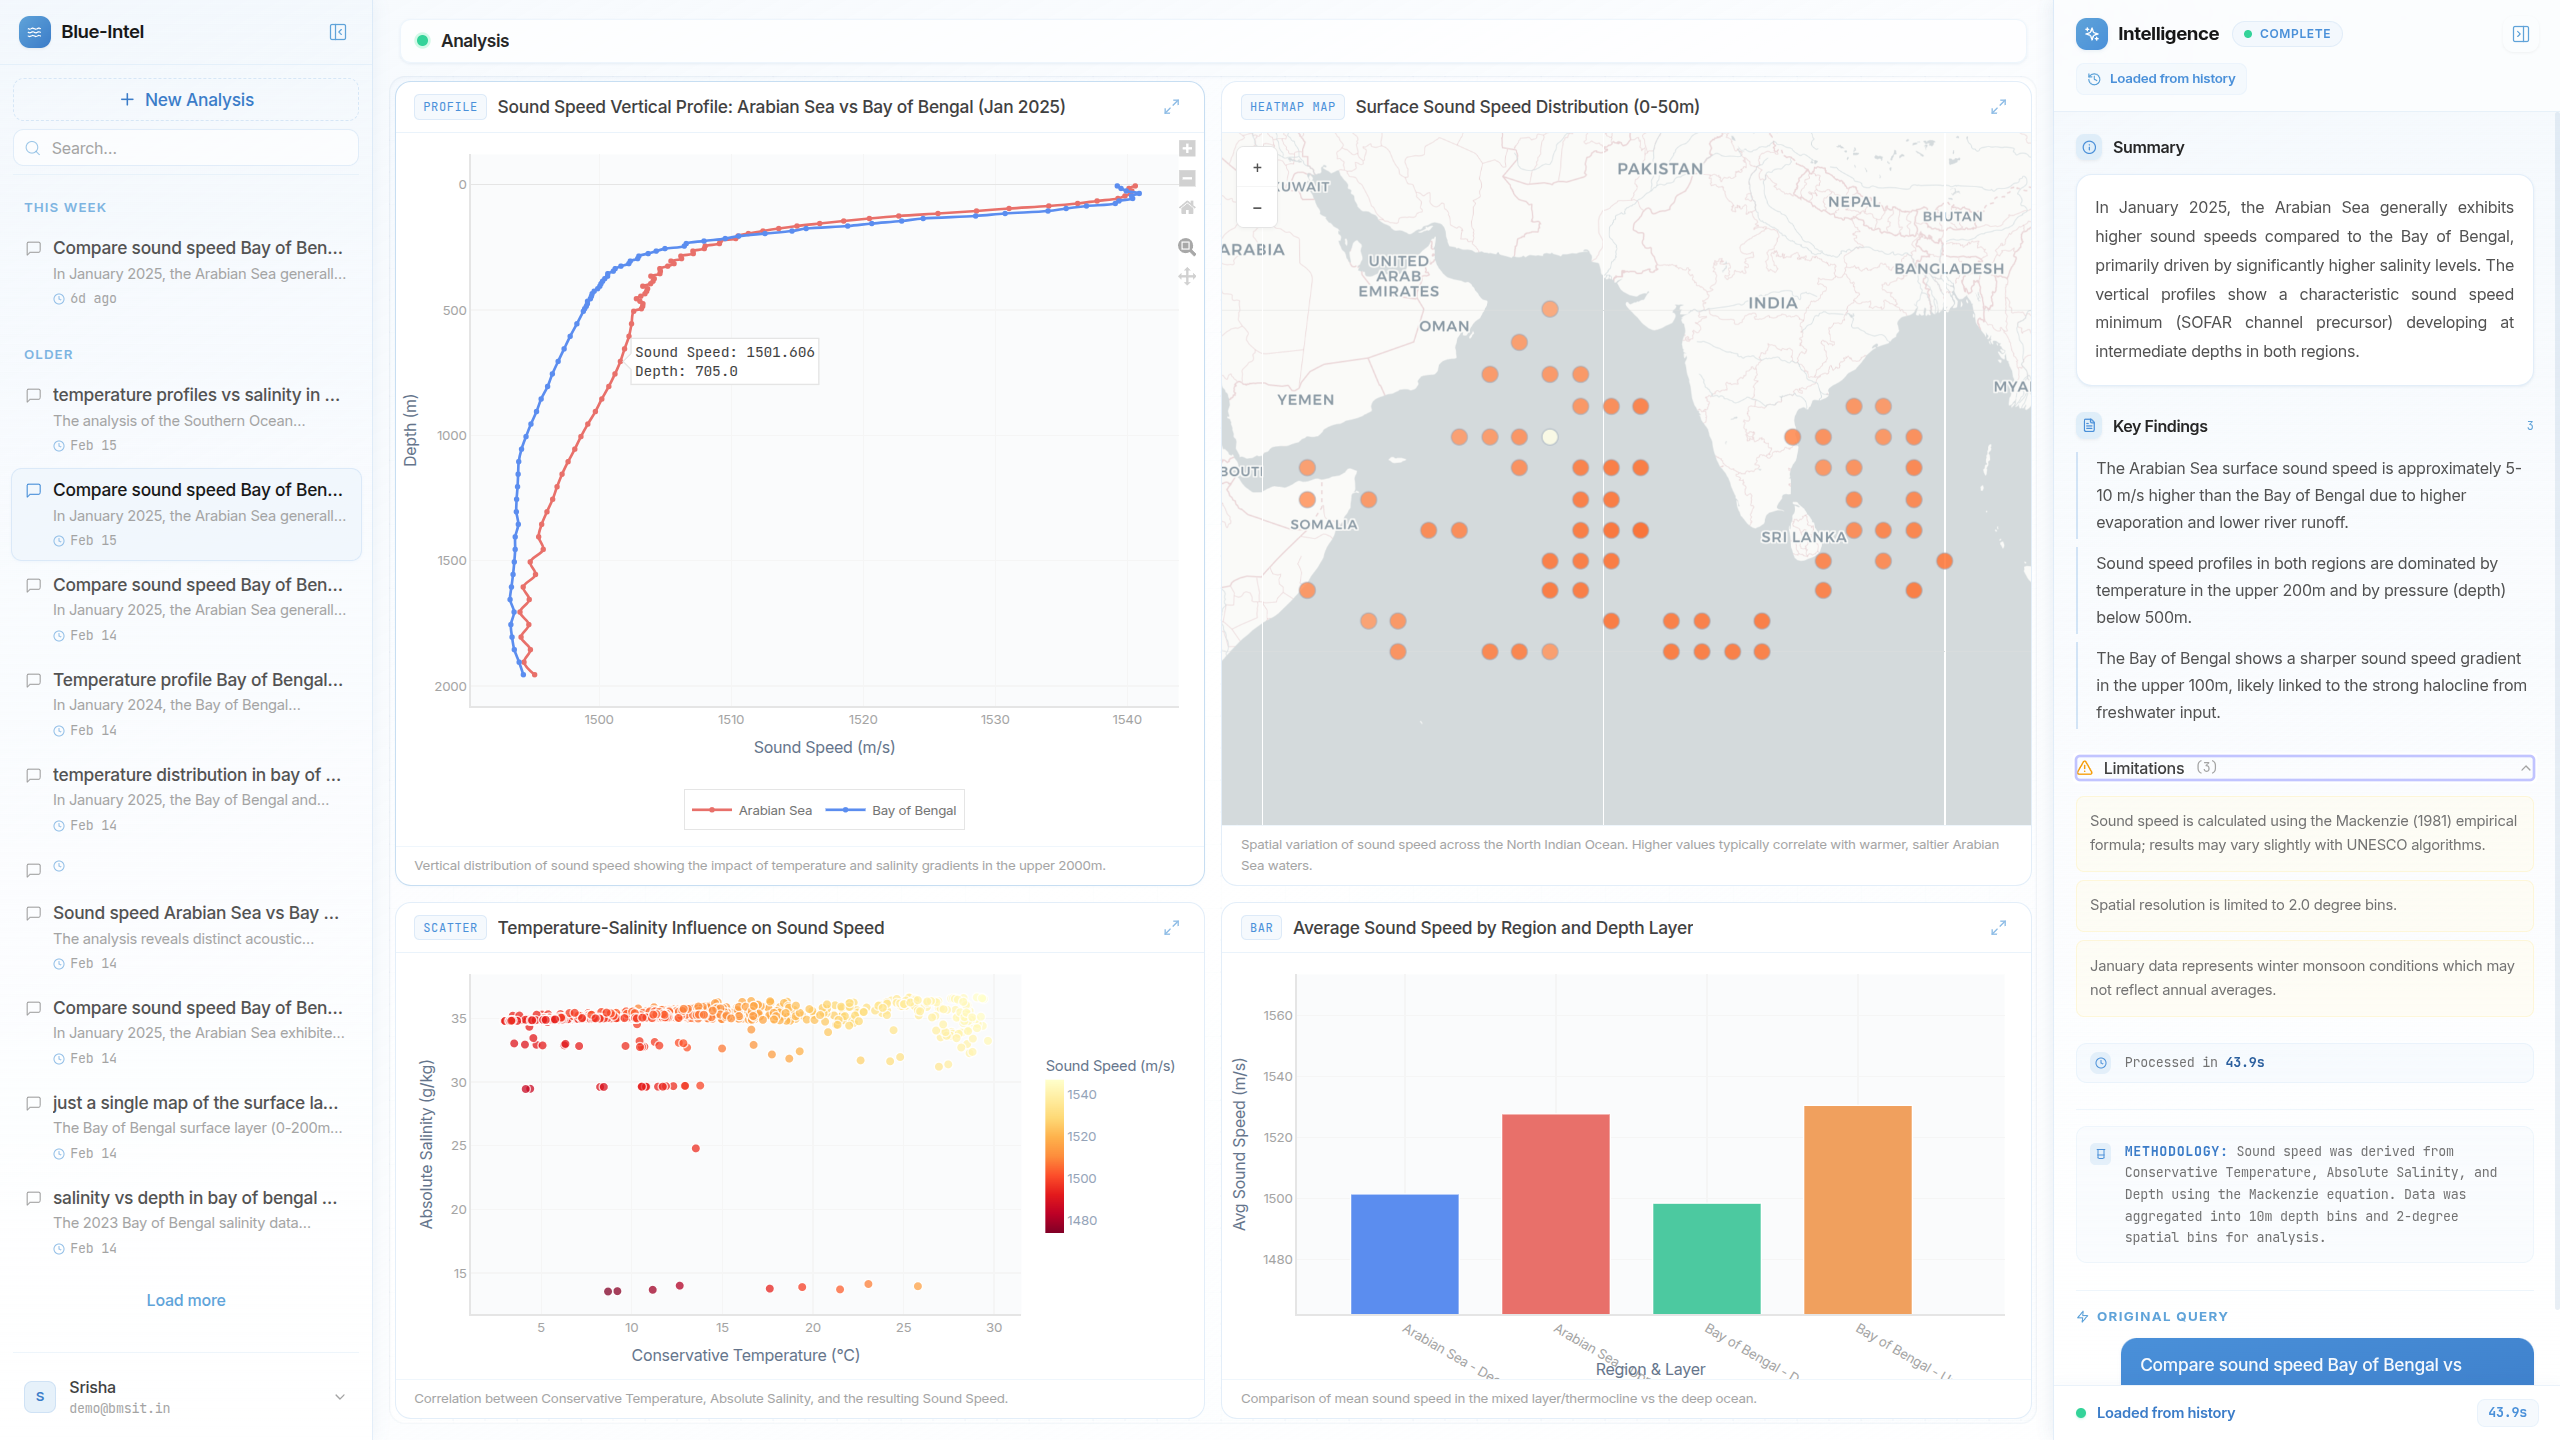Open the Key Findings section header
The height and width of the screenshot is (1440, 2560).
[x=2160, y=426]
